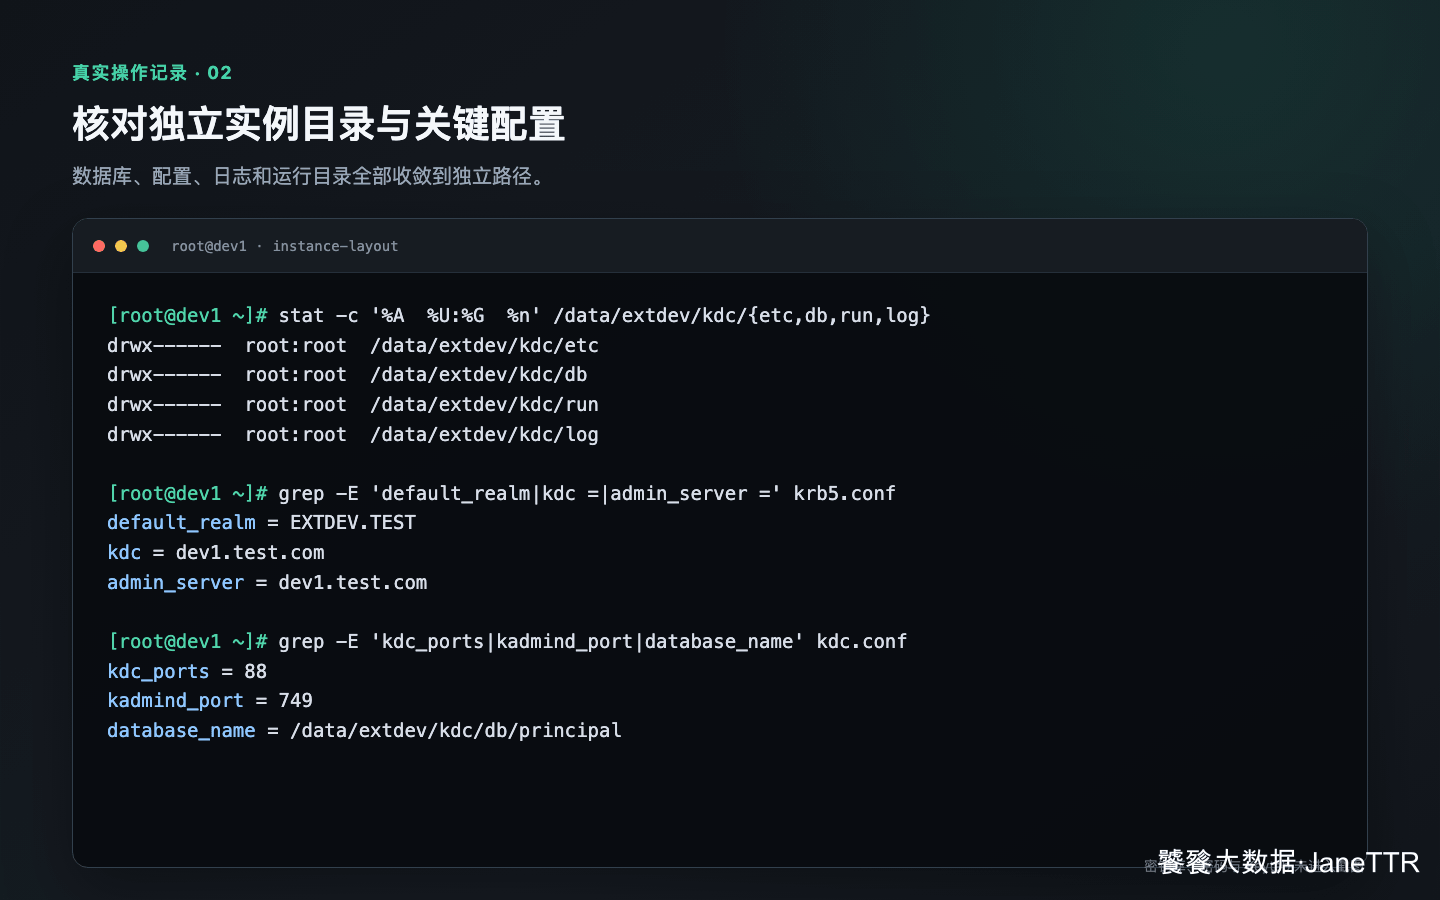
Task: Click the green maximize dot in terminal header
Action: pyautogui.click(x=143, y=246)
